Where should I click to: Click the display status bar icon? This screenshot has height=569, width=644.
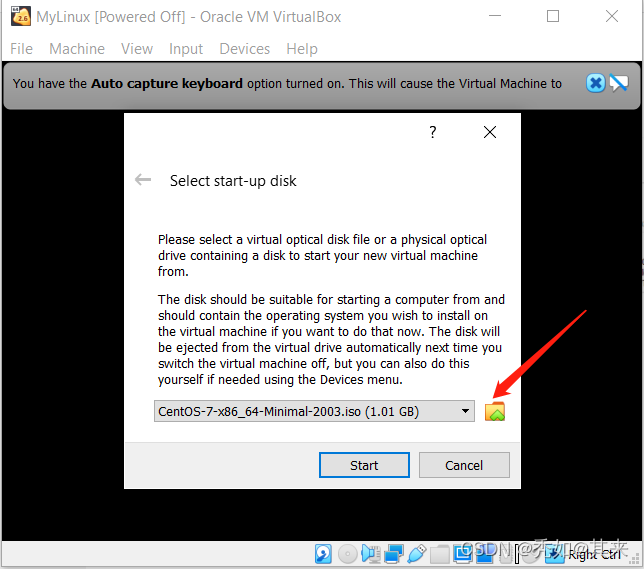(462, 554)
